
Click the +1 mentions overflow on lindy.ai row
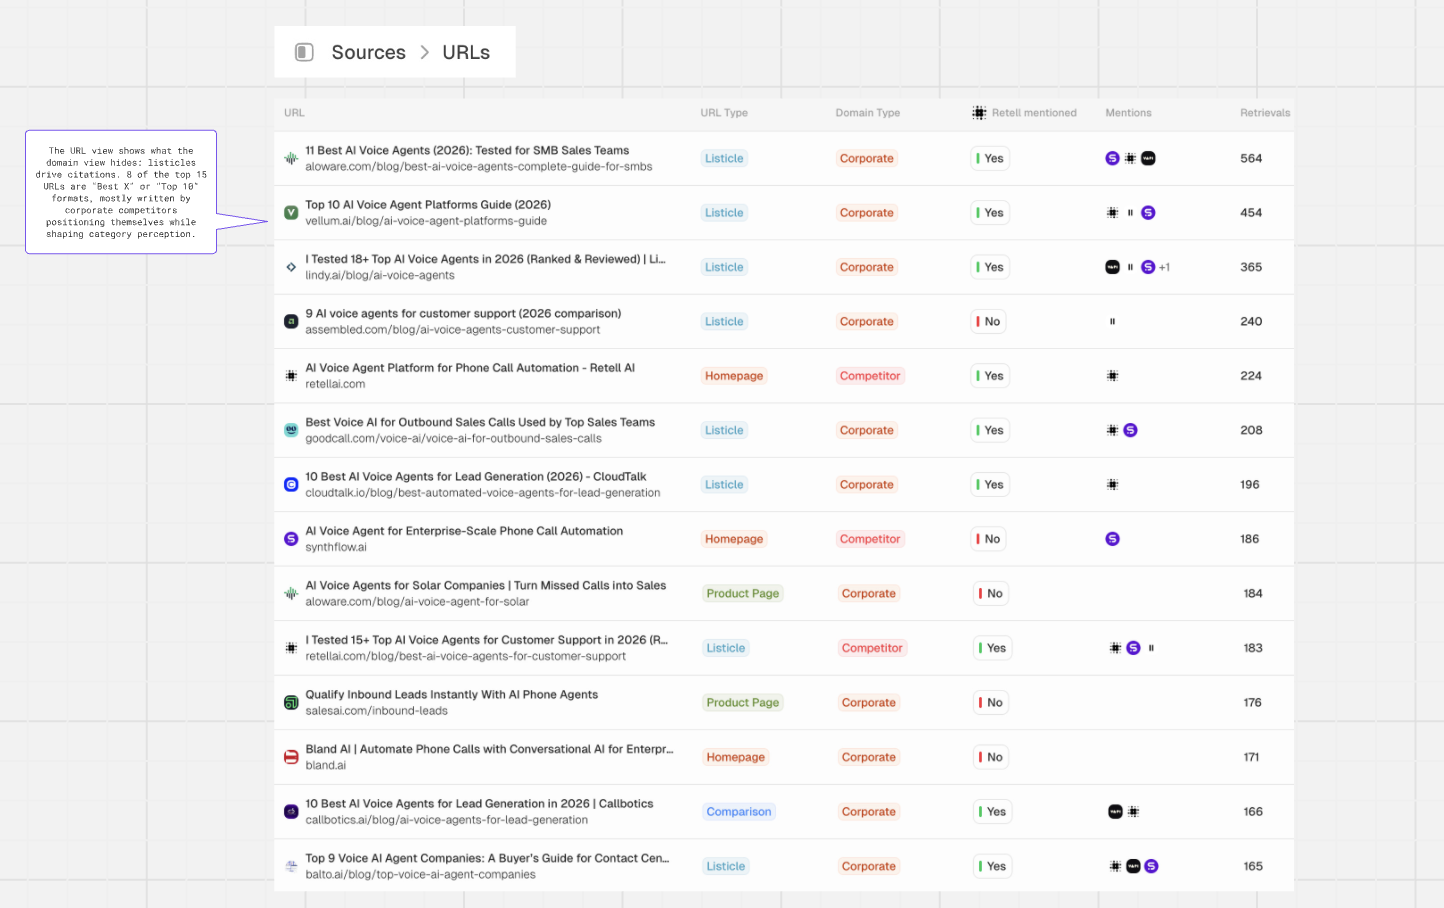1164,267
